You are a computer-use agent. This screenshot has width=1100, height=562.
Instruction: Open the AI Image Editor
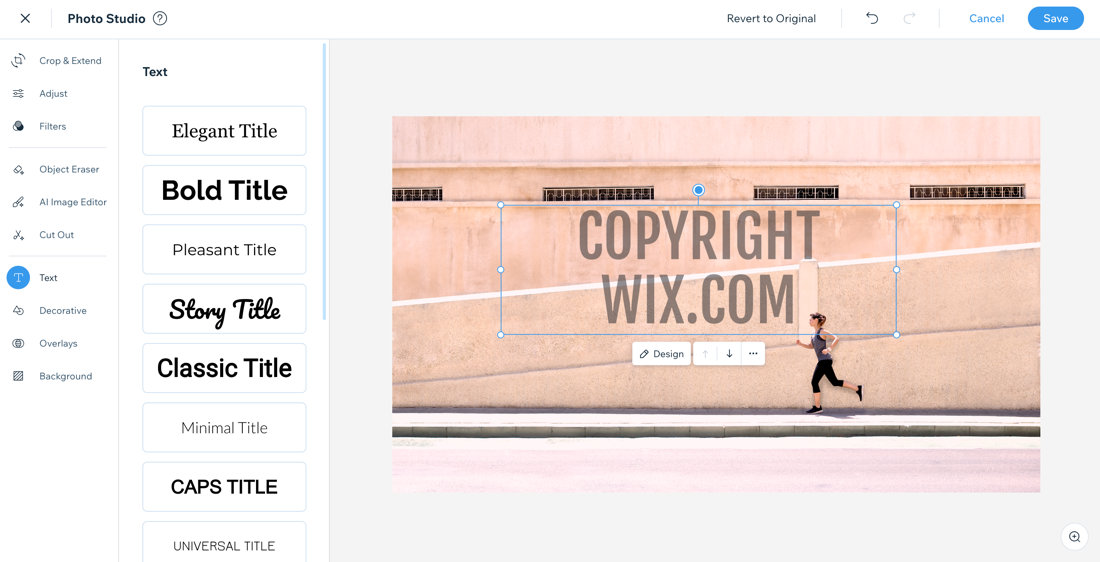60,202
